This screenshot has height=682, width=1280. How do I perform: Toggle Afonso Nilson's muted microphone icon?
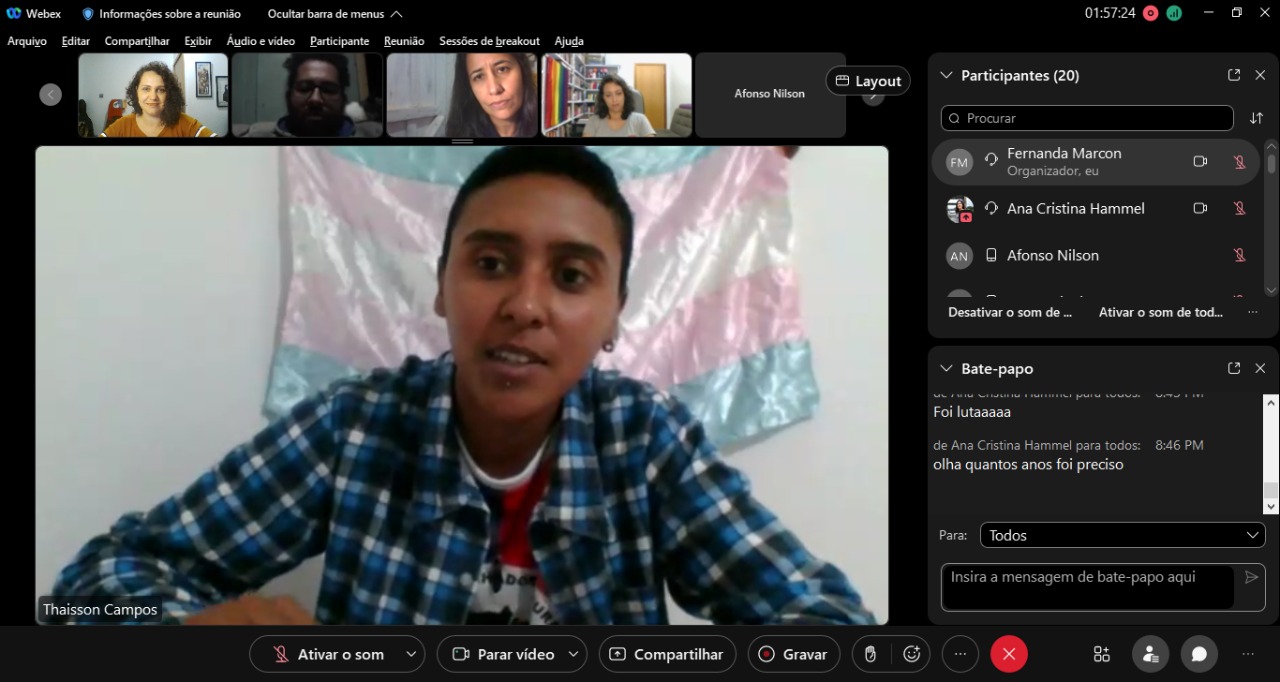coord(1239,255)
